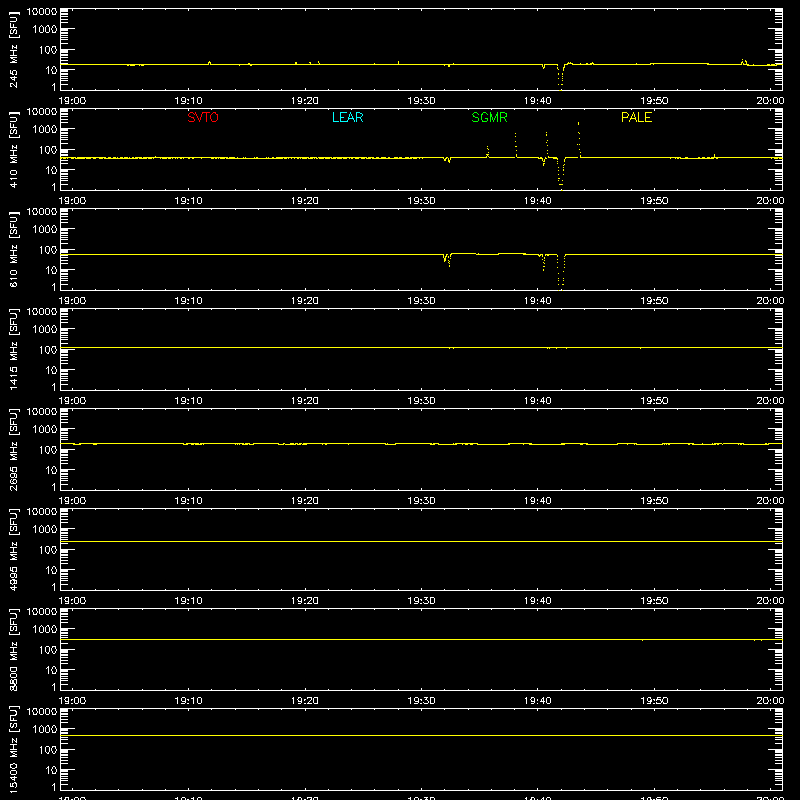Select the 8800 MHz [SFU] axis label
The width and height of the screenshot is (800, 800).
(x=14, y=649)
